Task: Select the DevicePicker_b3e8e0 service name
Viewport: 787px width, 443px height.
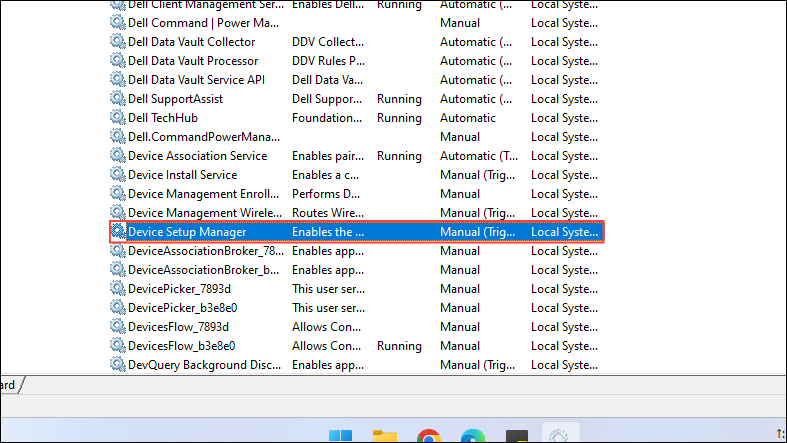Action: tap(182, 308)
